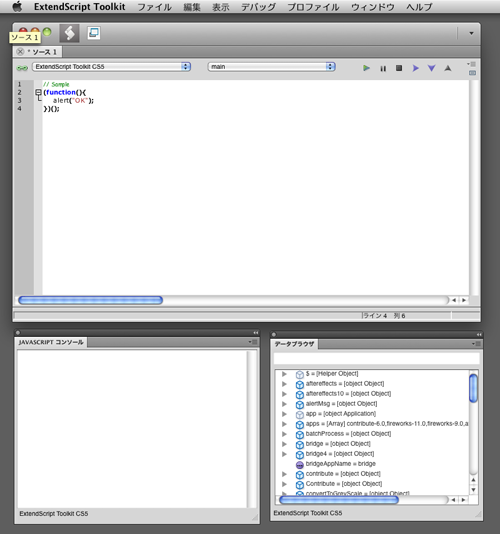500x534 pixels.
Task: Click the Run (play) debug button
Action: click(366, 68)
